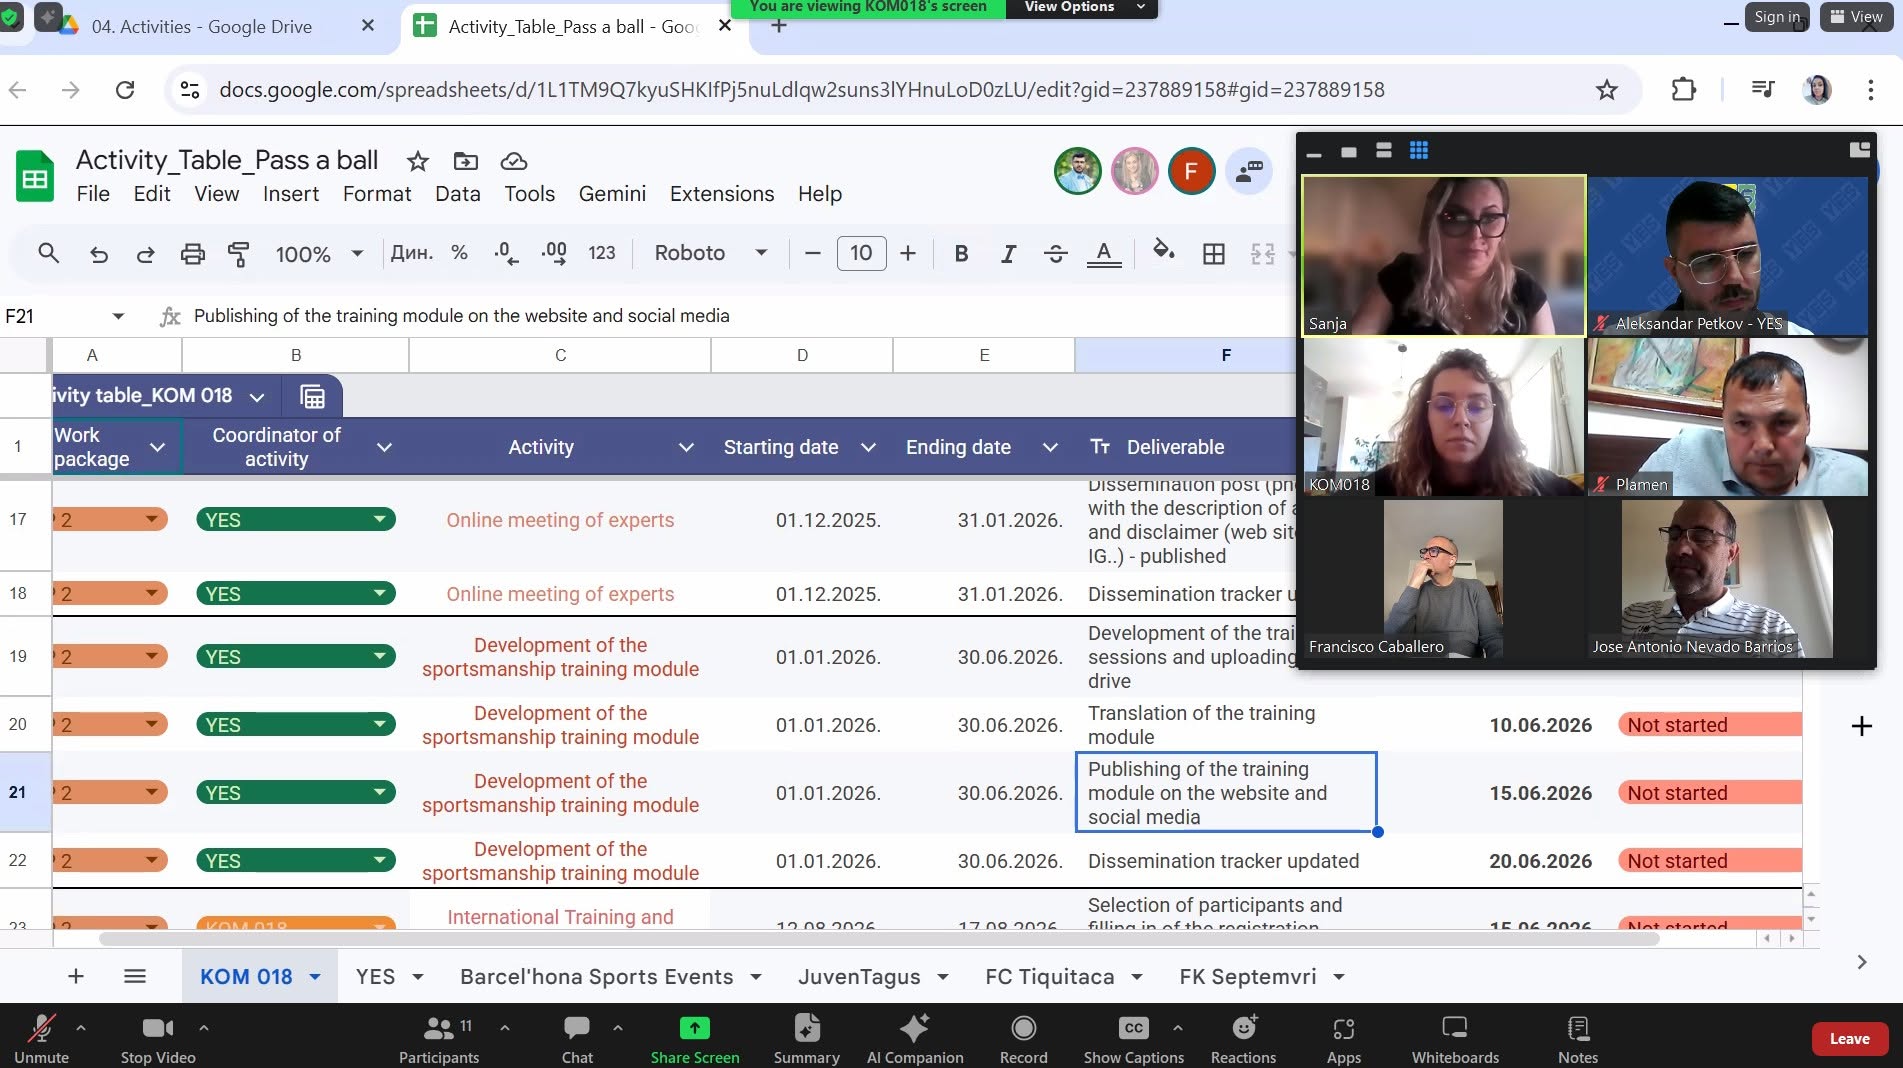Open the 100% zoom dropdown
Viewport: 1903px width, 1068px height.
point(319,254)
